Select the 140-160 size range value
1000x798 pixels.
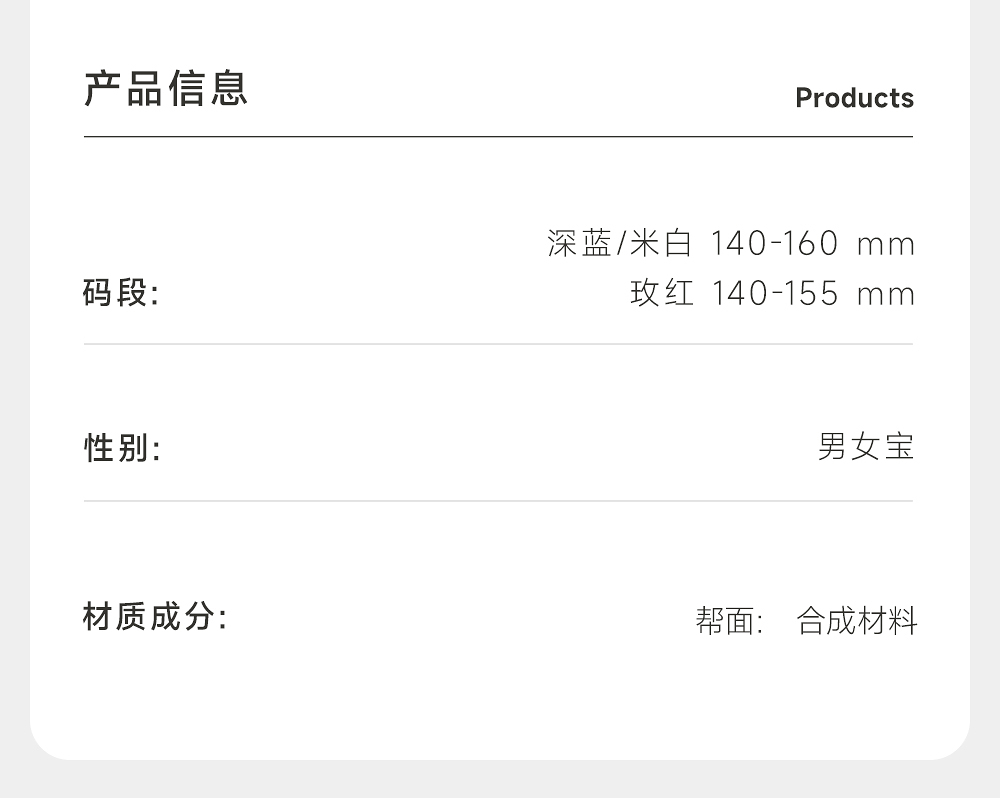(774, 243)
